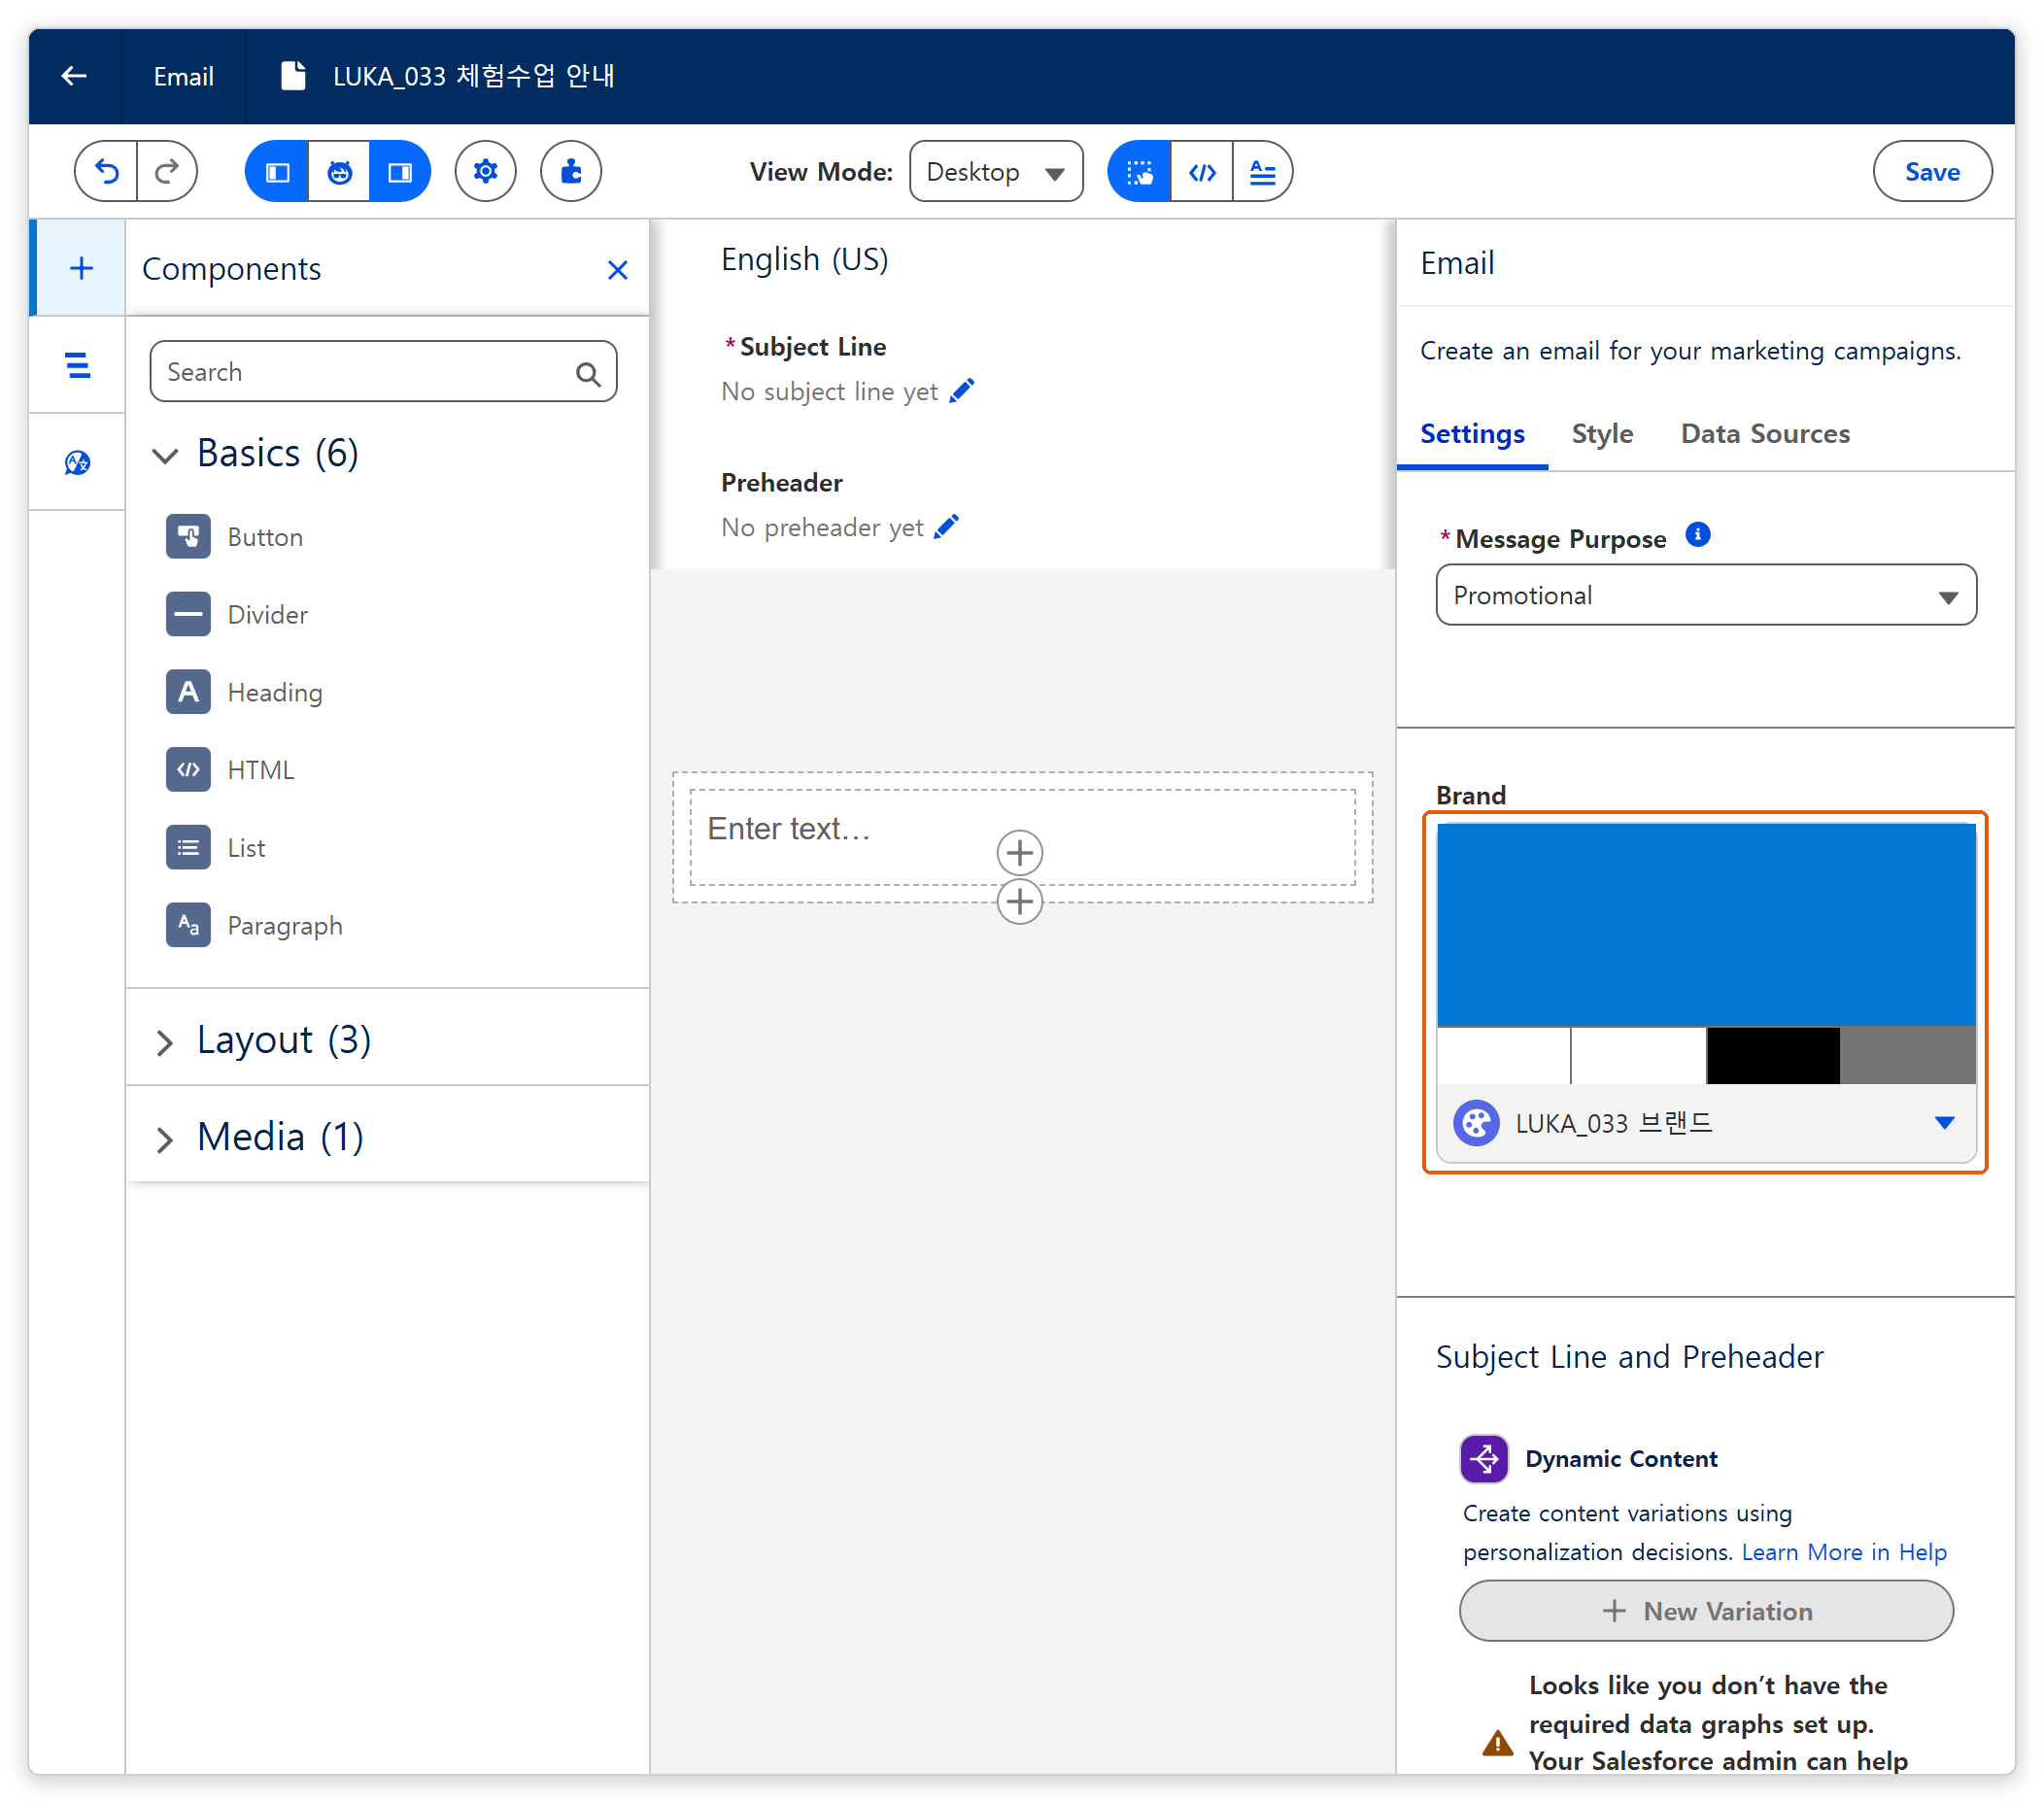Switch to plain text view mode
Viewport: 2044px width, 1803px height.
1263,172
